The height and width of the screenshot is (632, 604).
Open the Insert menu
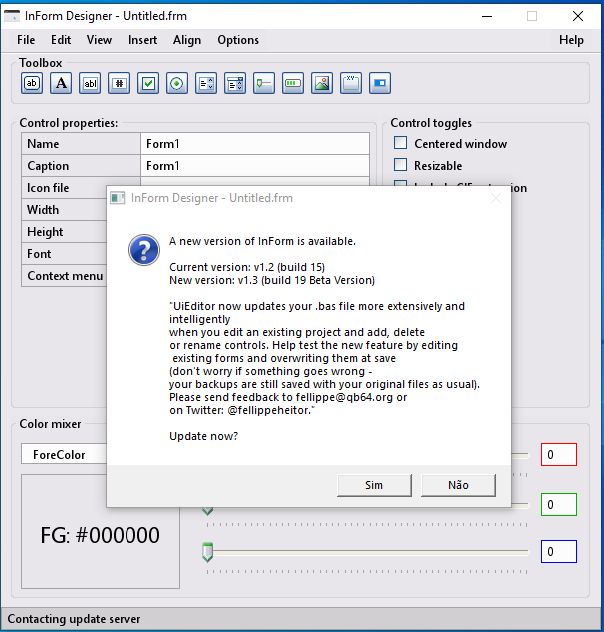[143, 40]
